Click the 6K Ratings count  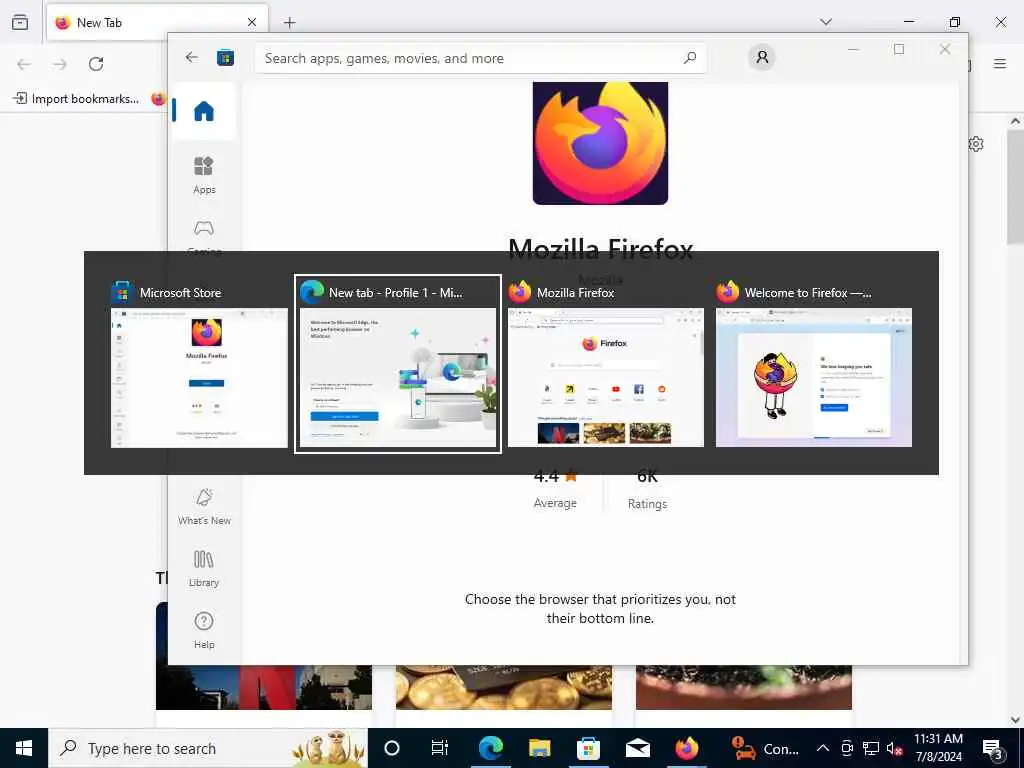647,488
